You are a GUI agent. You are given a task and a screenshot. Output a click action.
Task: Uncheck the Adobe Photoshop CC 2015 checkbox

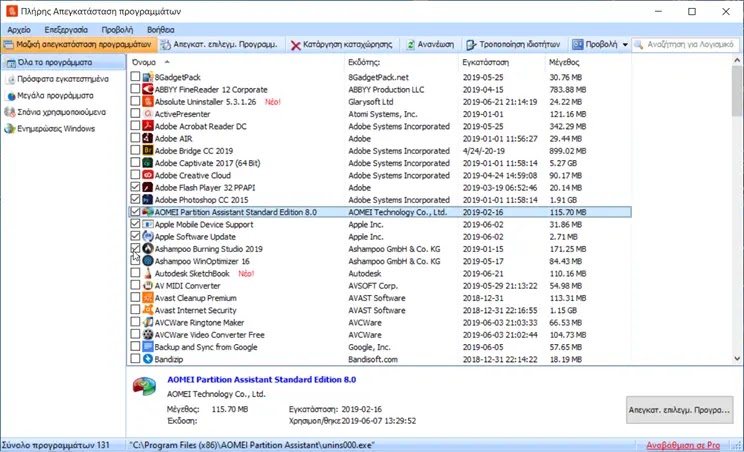click(x=135, y=199)
